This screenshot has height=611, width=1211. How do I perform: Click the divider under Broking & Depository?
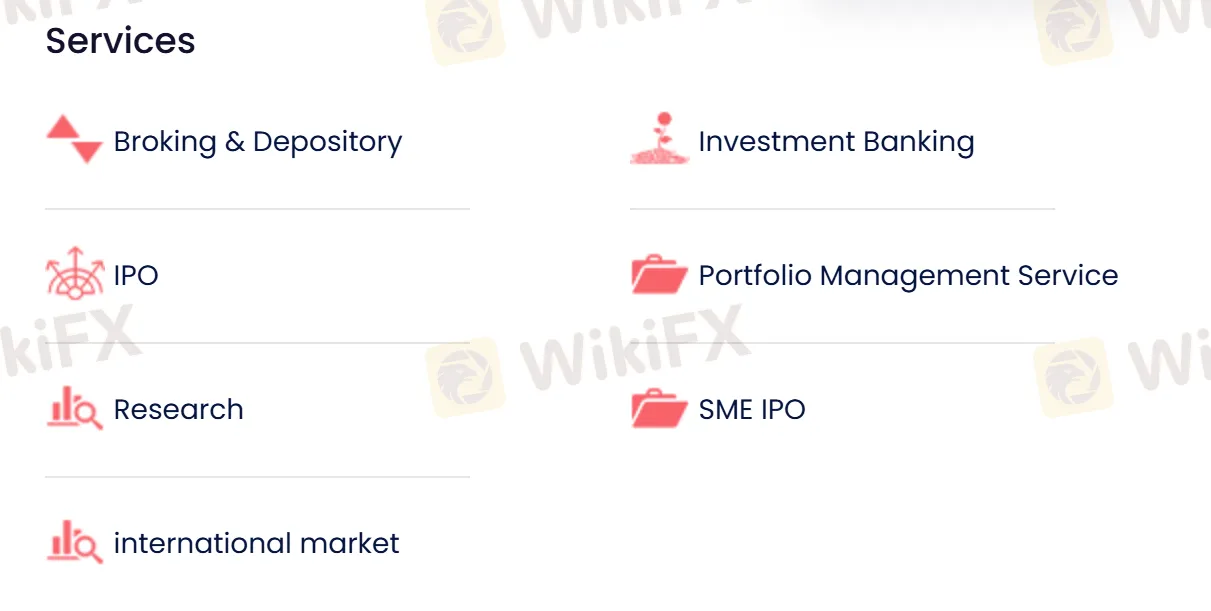click(x=257, y=209)
